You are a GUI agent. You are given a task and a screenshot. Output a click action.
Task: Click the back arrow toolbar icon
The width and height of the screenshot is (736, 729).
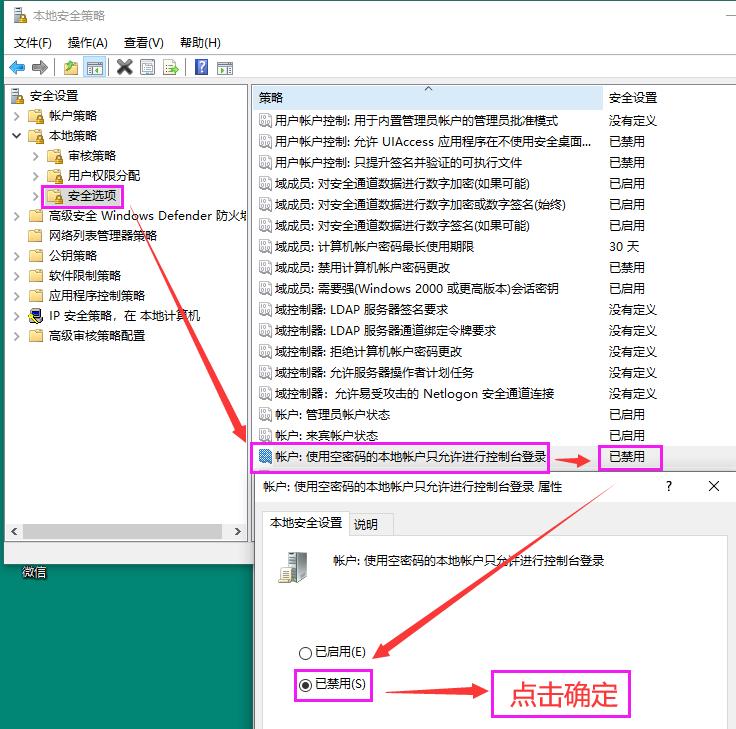coord(17,67)
